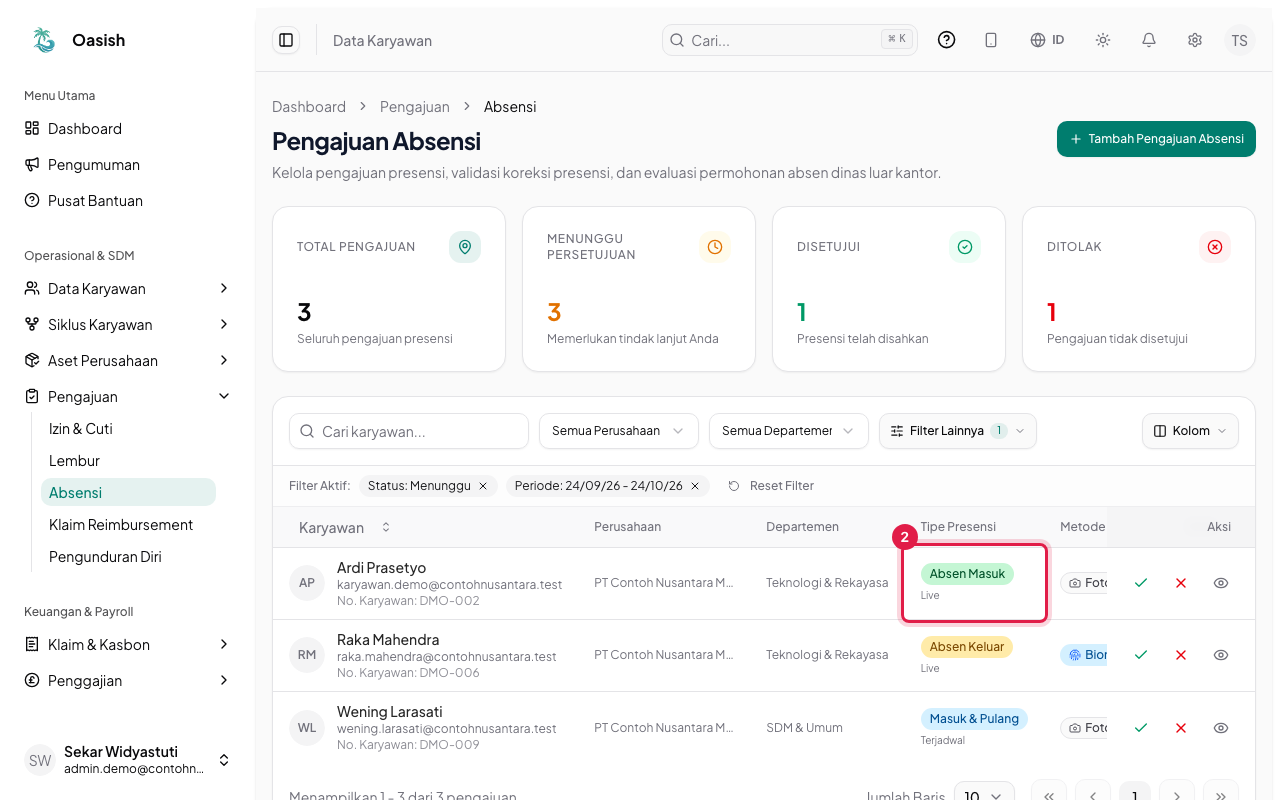Open notifications bell icon
The width and height of the screenshot is (1280, 800).
[1149, 40]
